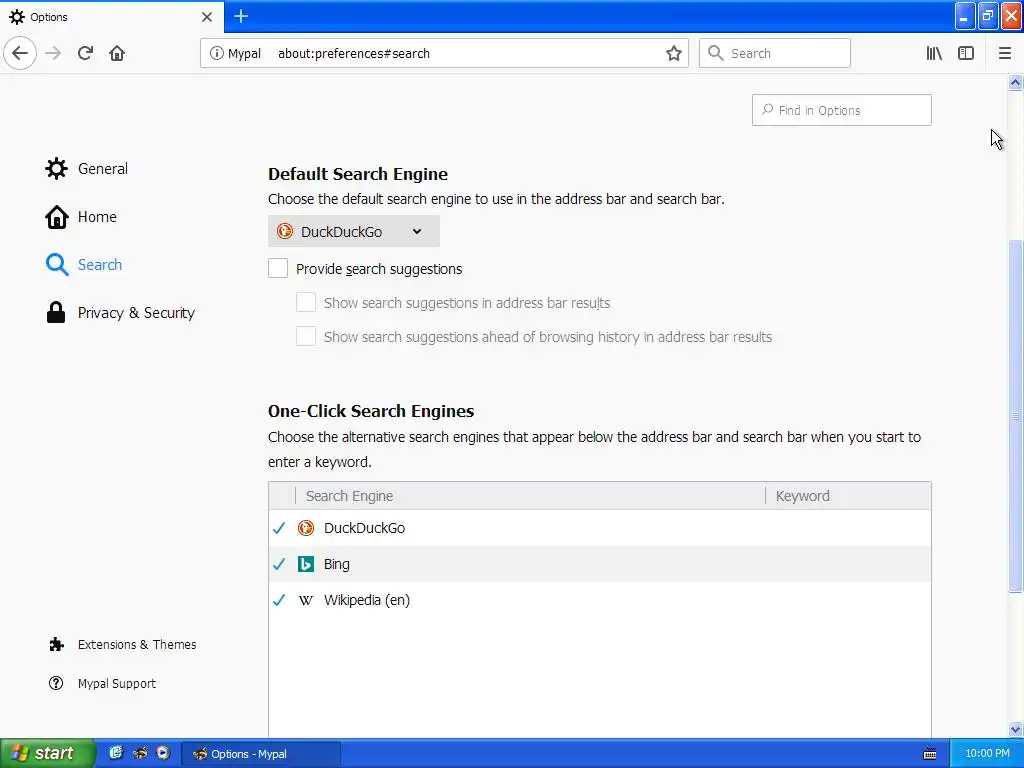Screen dimensions: 1024x768
Task: Click the Bing logo icon in list
Action: click(306, 564)
